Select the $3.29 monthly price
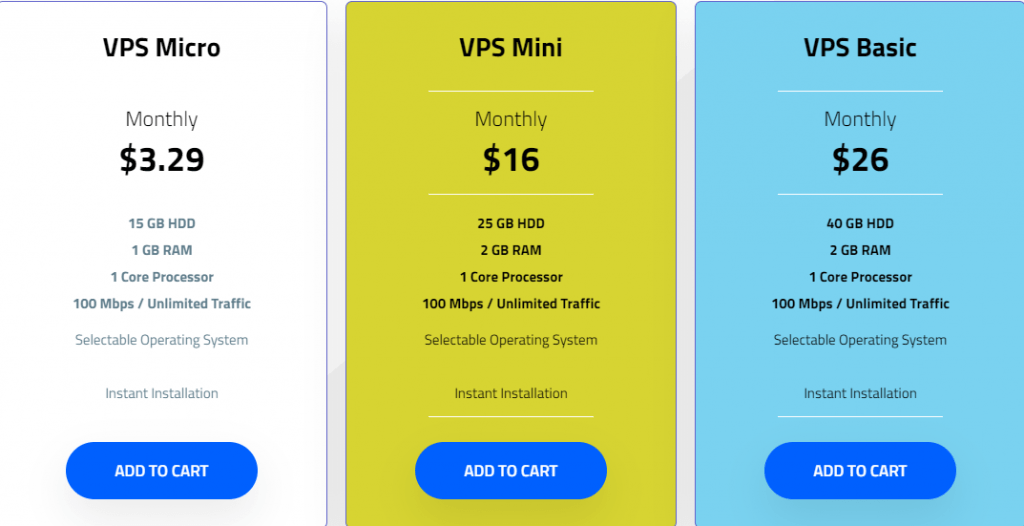Screen dimensions: 1024x526 [x=162, y=159]
